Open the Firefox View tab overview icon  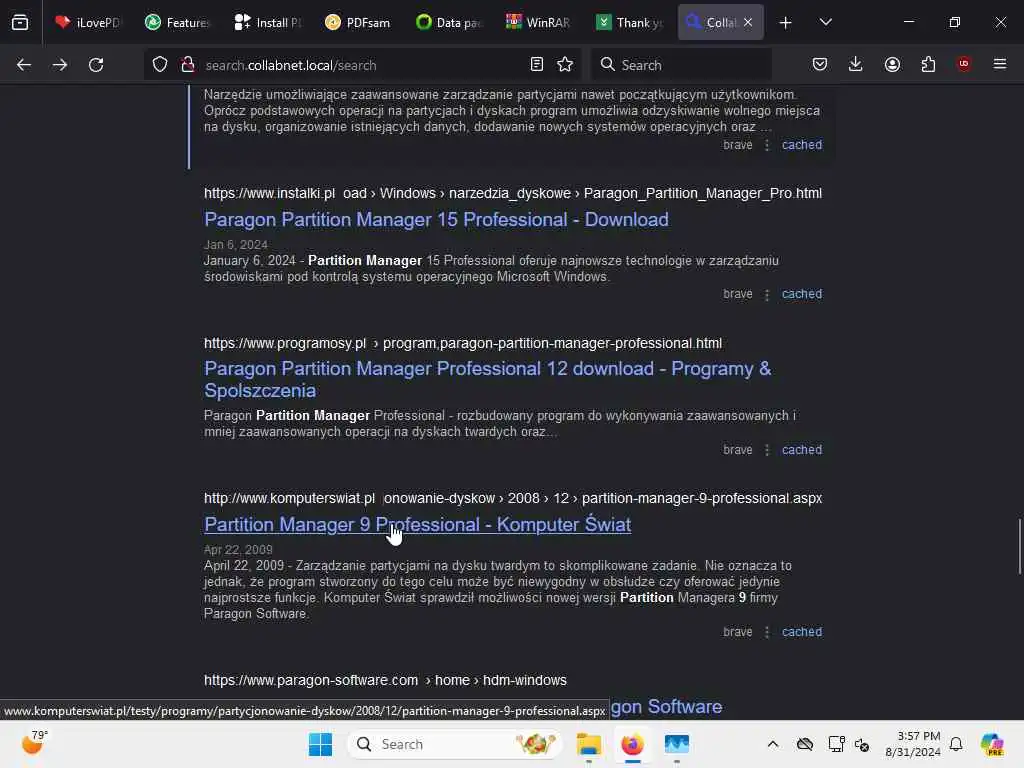(x=20, y=22)
